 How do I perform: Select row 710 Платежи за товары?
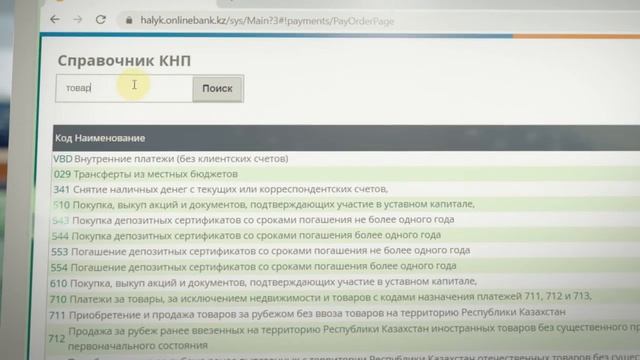point(344,298)
